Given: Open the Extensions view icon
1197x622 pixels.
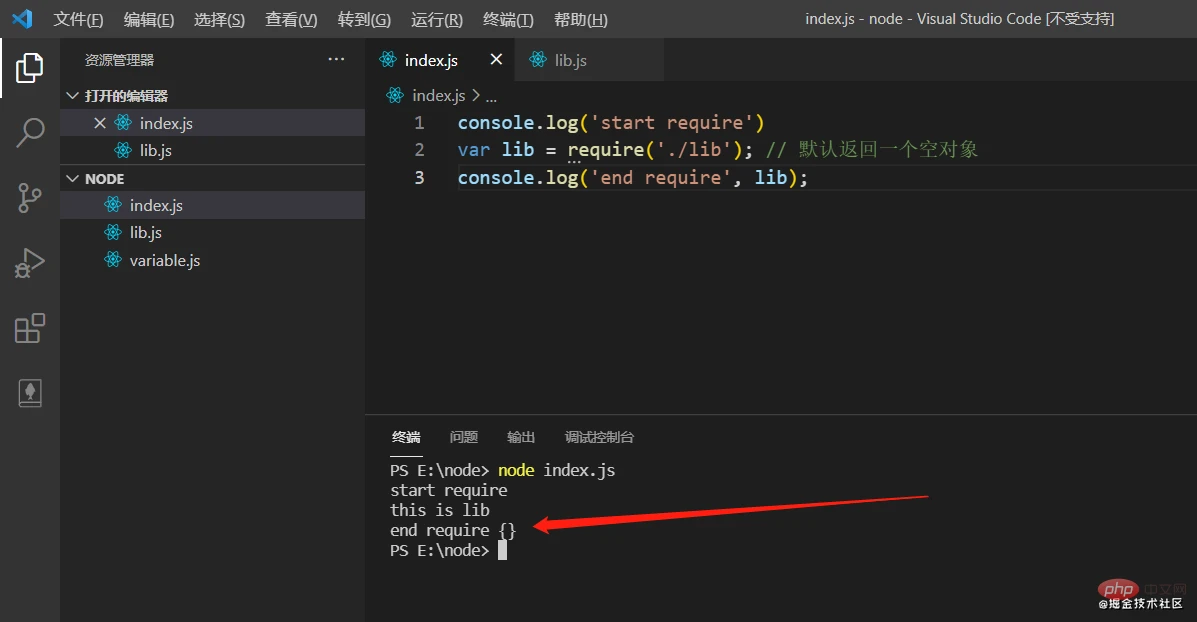Looking at the screenshot, I should (x=30, y=328).
